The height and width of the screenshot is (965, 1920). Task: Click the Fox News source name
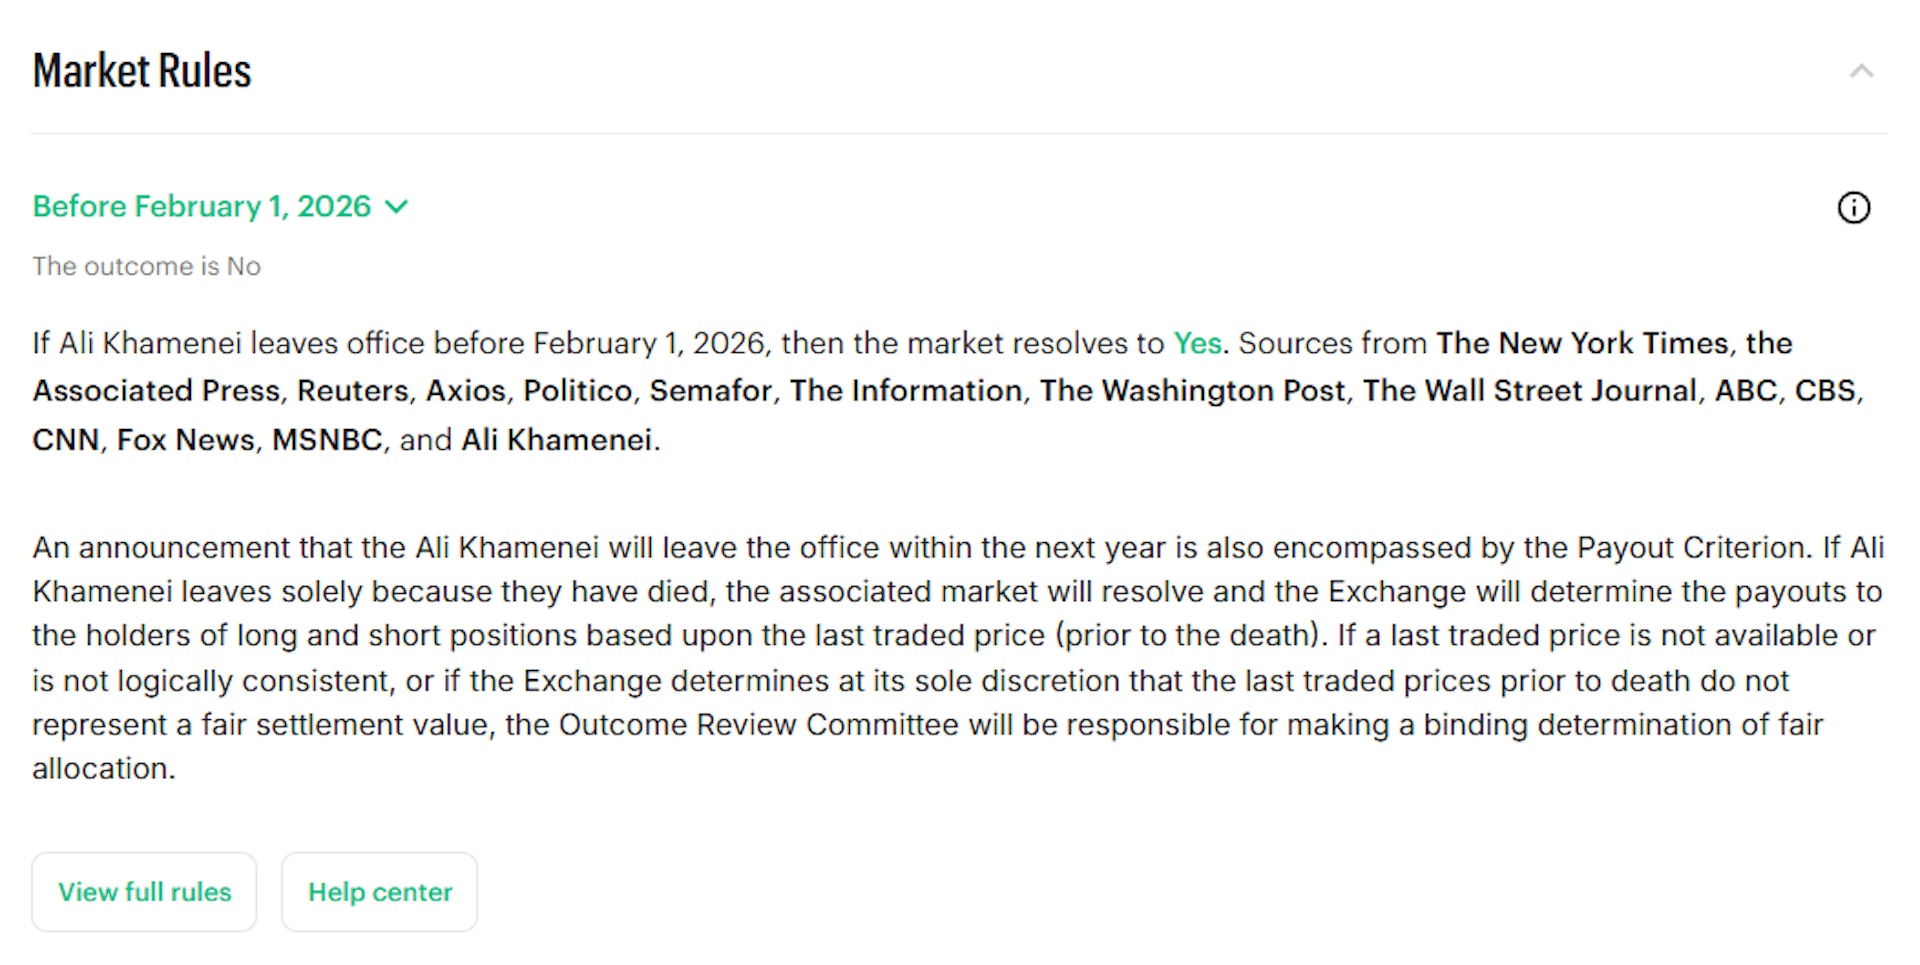[x=186, y=439]
